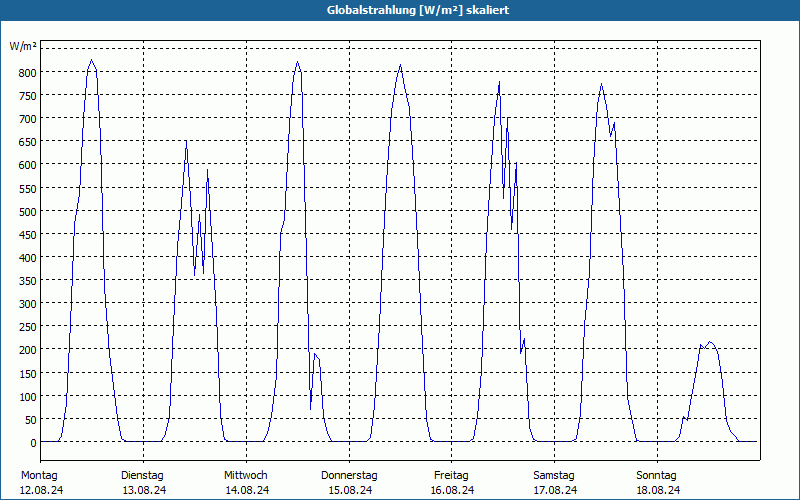
Task: Click the 800 y-axis value
Action: (28, 73)
